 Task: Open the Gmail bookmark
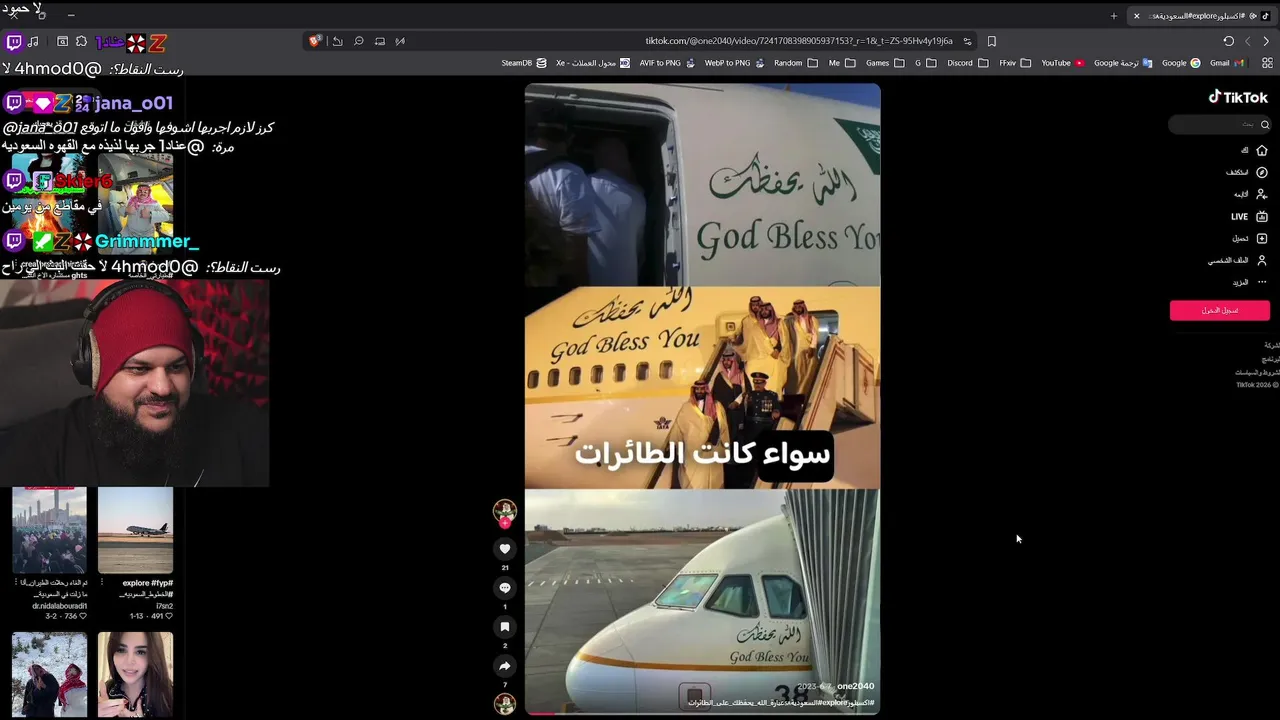point(1226,63)
